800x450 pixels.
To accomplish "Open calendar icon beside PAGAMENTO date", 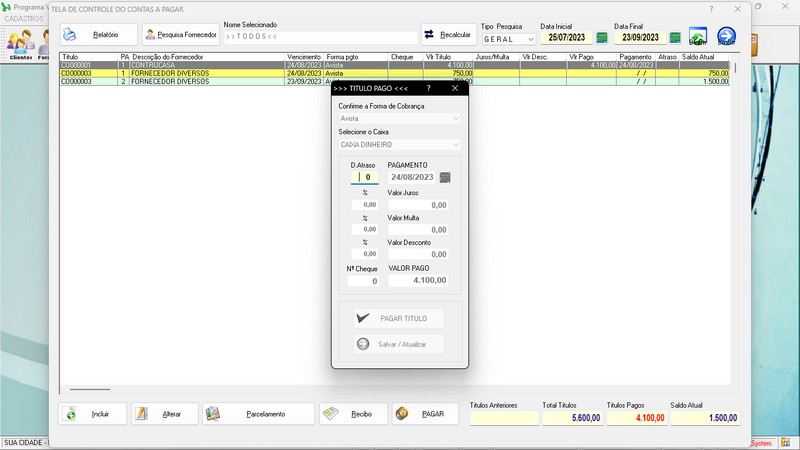I will click(x=445, y=178).
